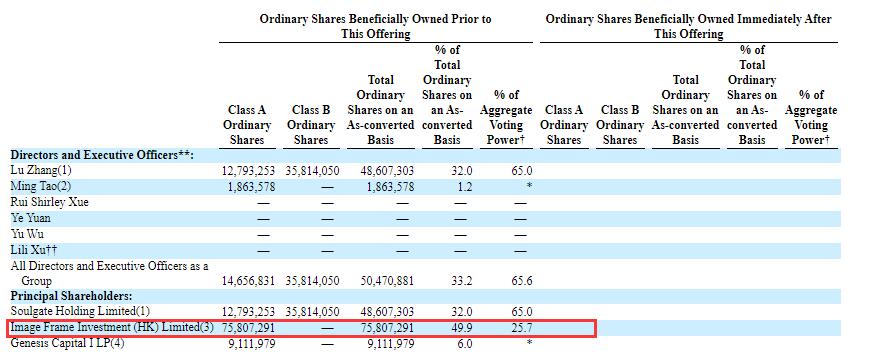The width and height of the screenshot is (876, 362).
Task: Select the 75,807,291 Class A shares value
Action: click(249, 328)
